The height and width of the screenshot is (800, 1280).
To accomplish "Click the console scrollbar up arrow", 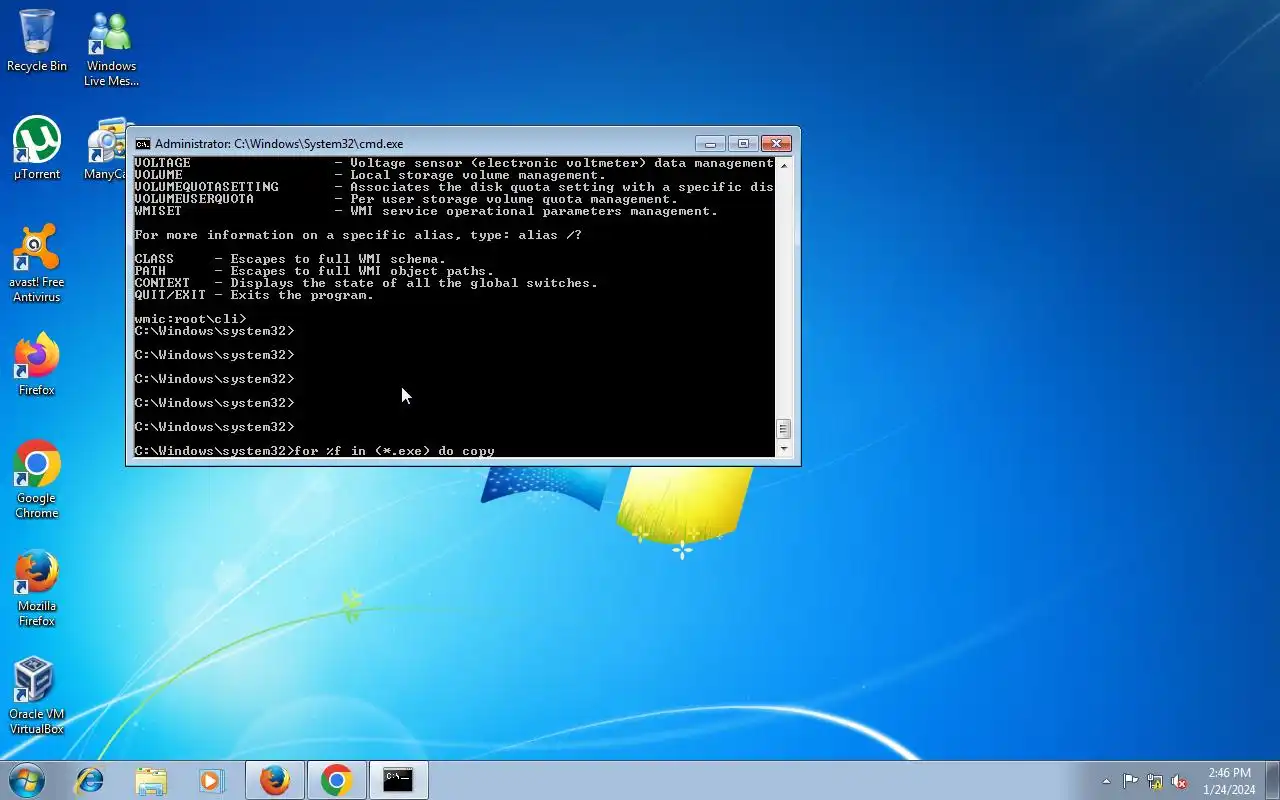I will tap(784, 165).
